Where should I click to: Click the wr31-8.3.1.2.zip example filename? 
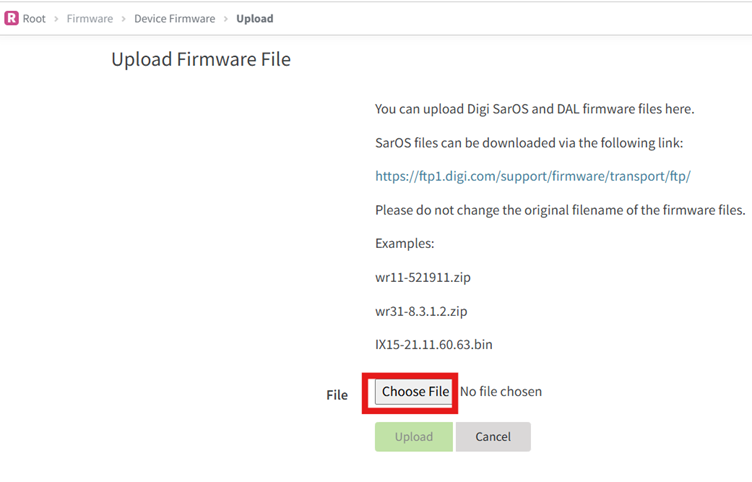pos(421,311)
